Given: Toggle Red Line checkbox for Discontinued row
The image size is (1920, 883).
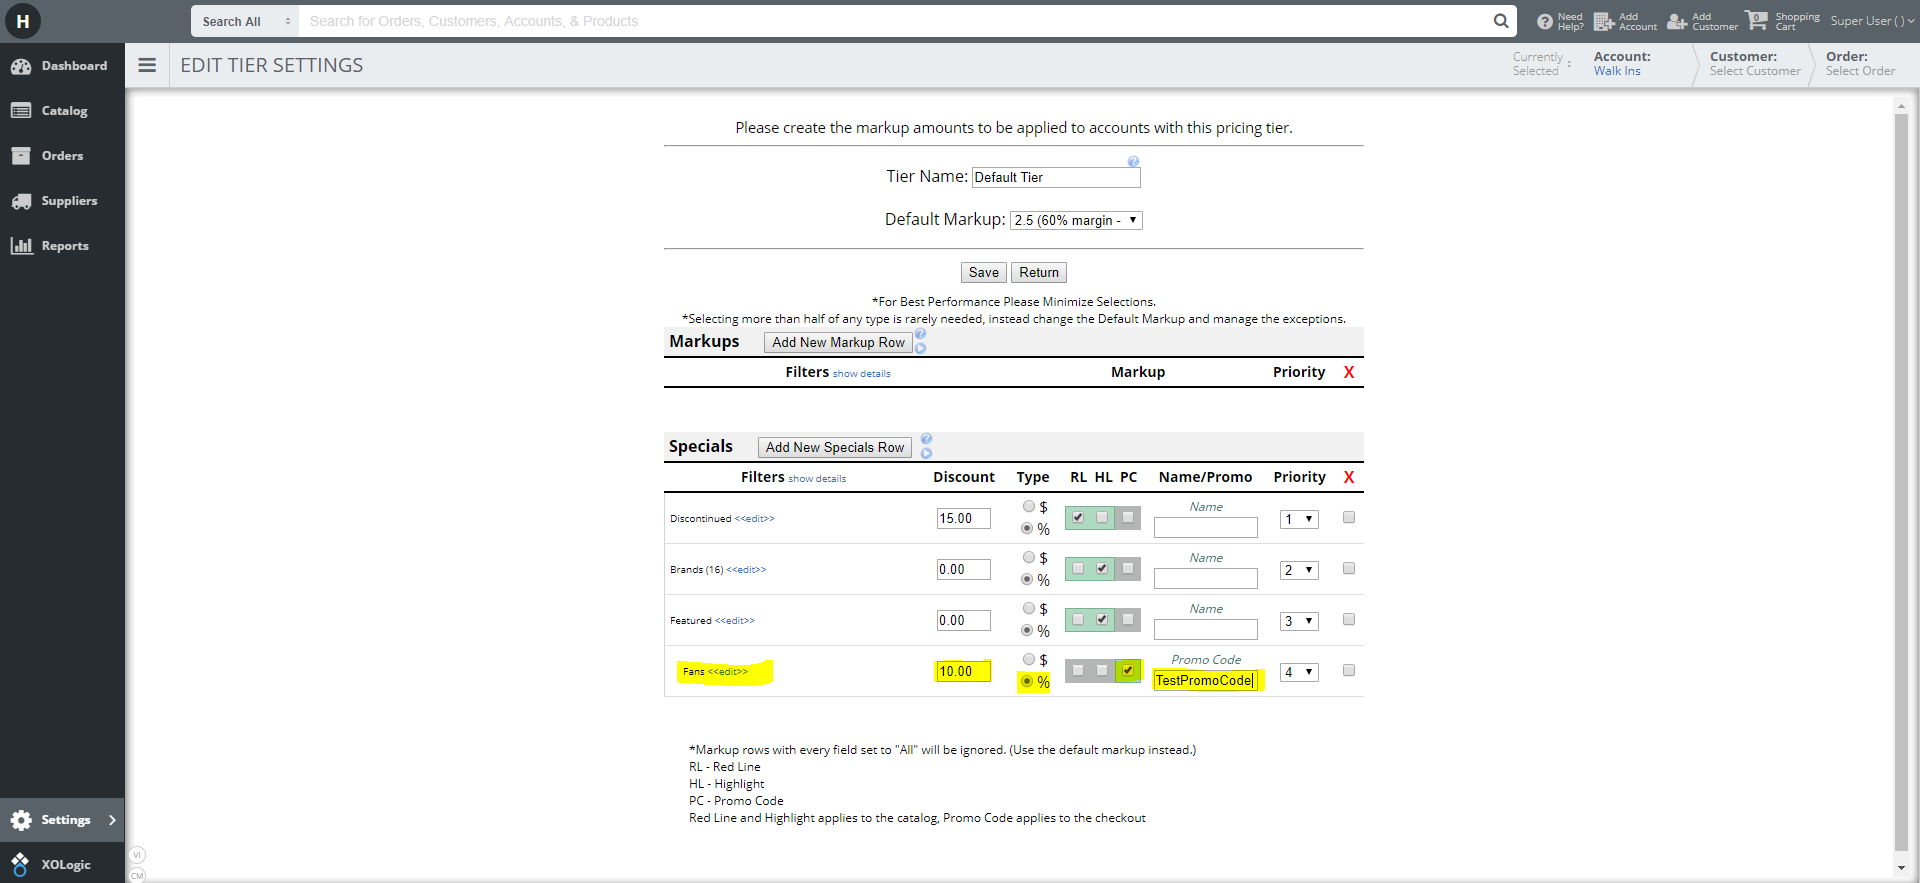Looking at the screenshot, I should [1078, 518].
